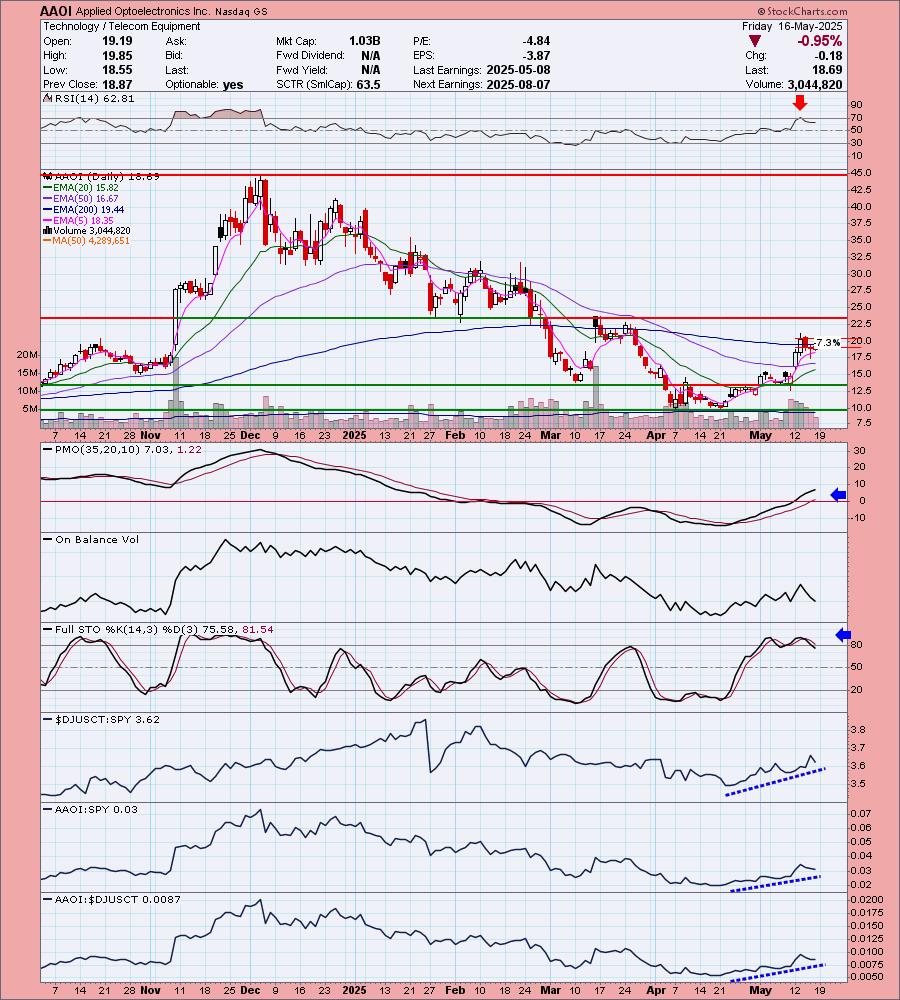The width and height of the screenshot is (900, 1000).
Task: Click the Low price value 18.55
Action: pyautogui.click(x=117, y=70)
